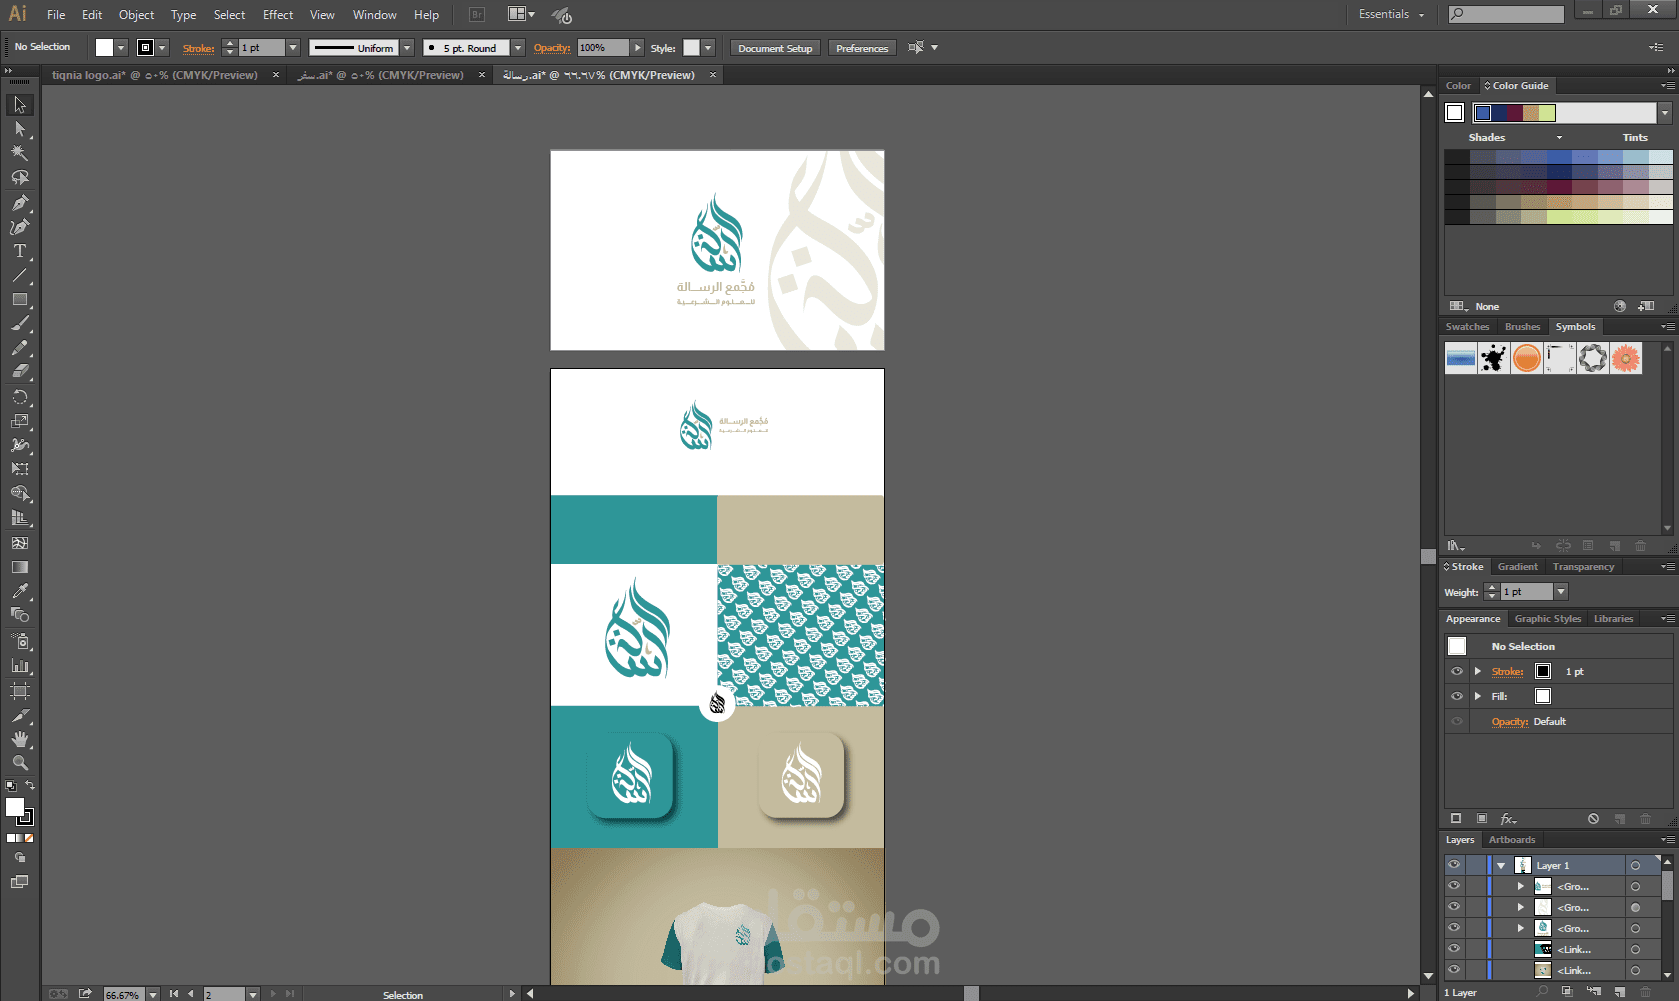Create a new layer in Layers panel

tap(1620, 992)
